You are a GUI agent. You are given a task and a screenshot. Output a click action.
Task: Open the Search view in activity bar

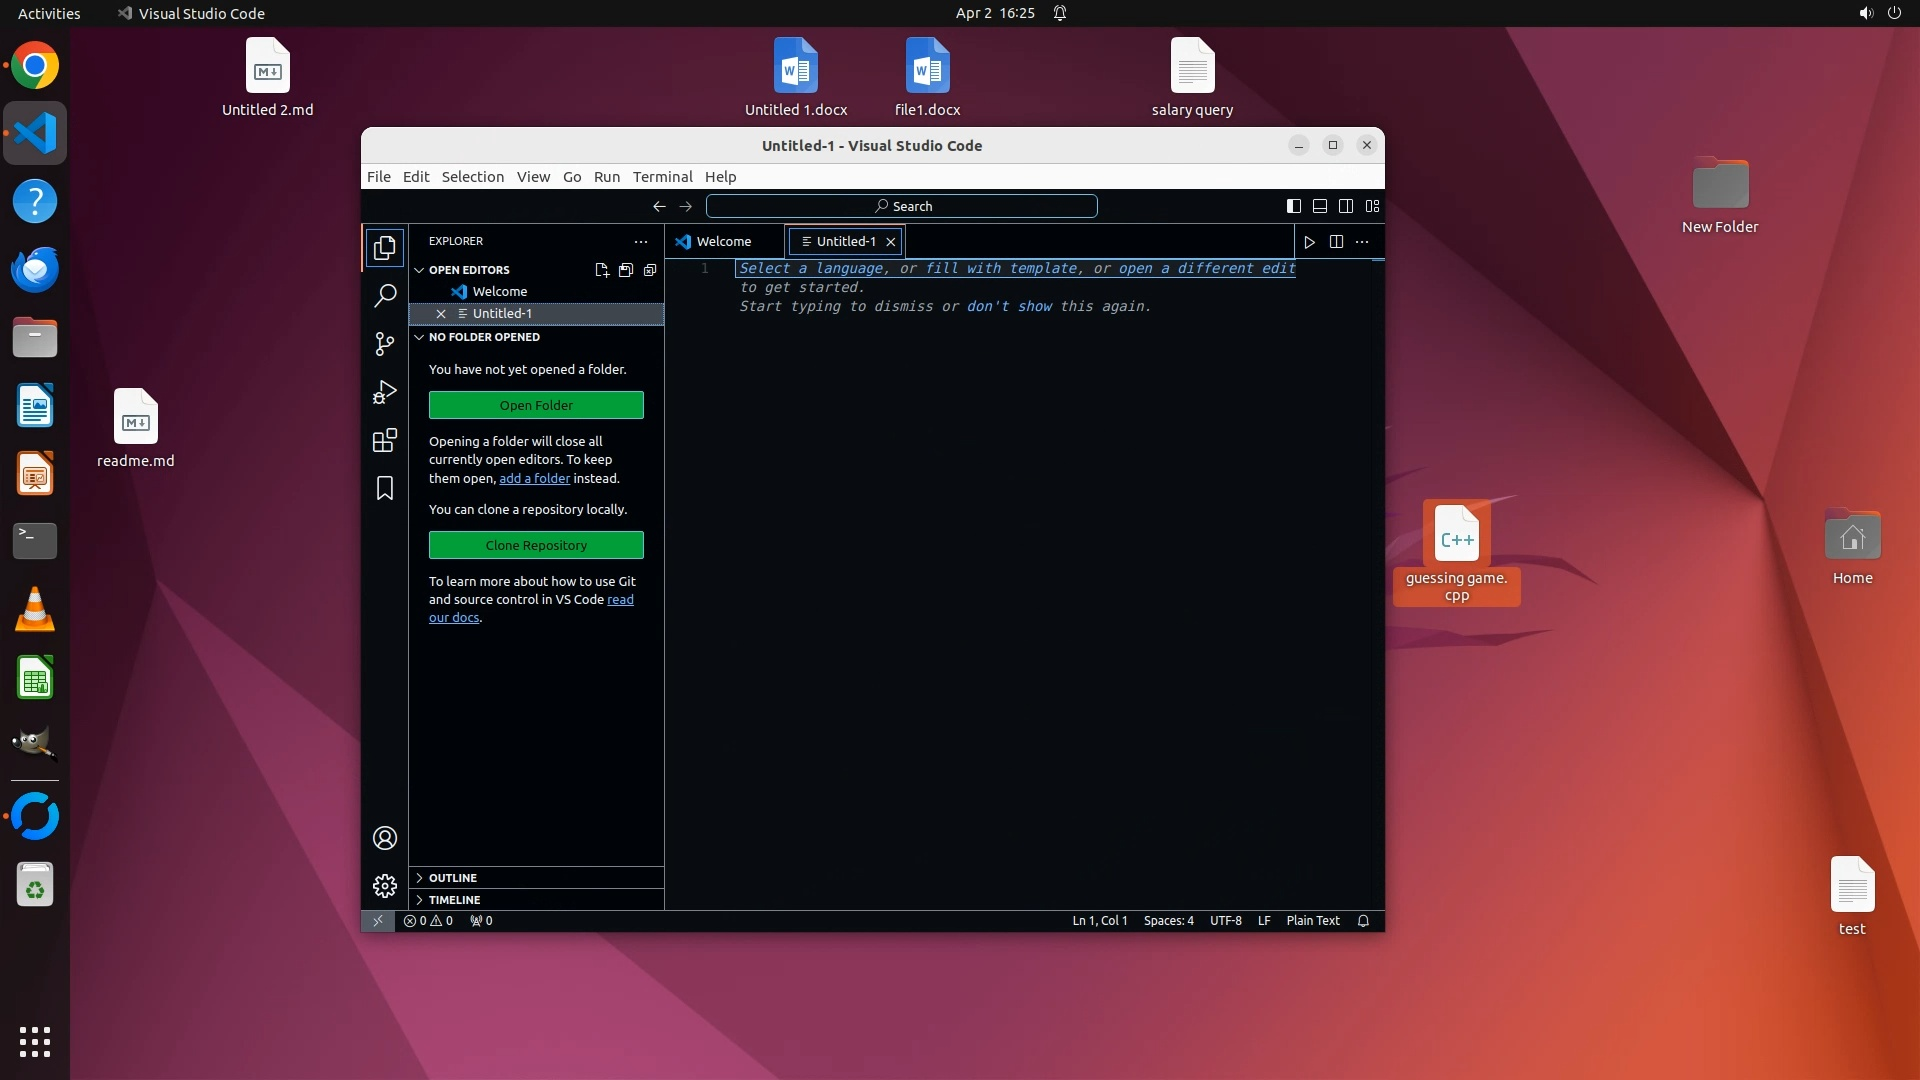(385, 296)
